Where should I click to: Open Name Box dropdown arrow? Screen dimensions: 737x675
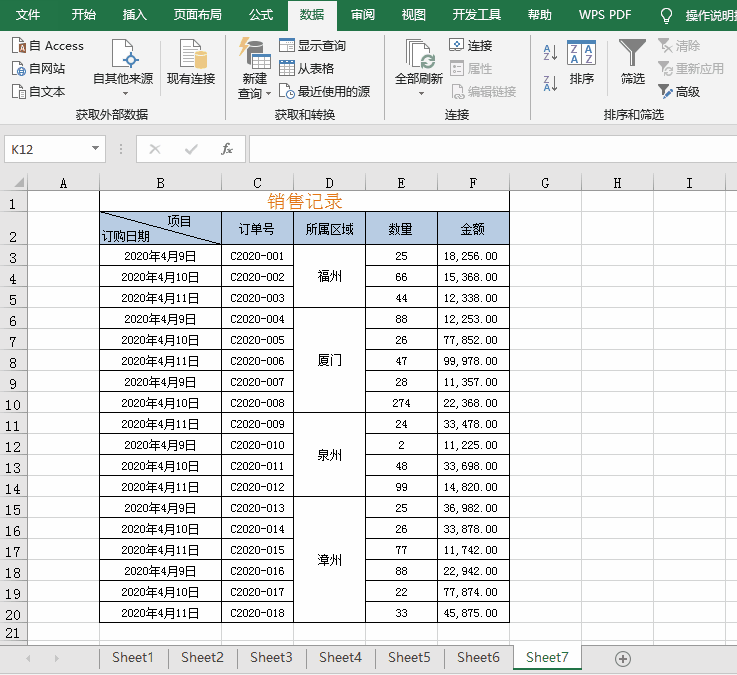coord(95,149)
